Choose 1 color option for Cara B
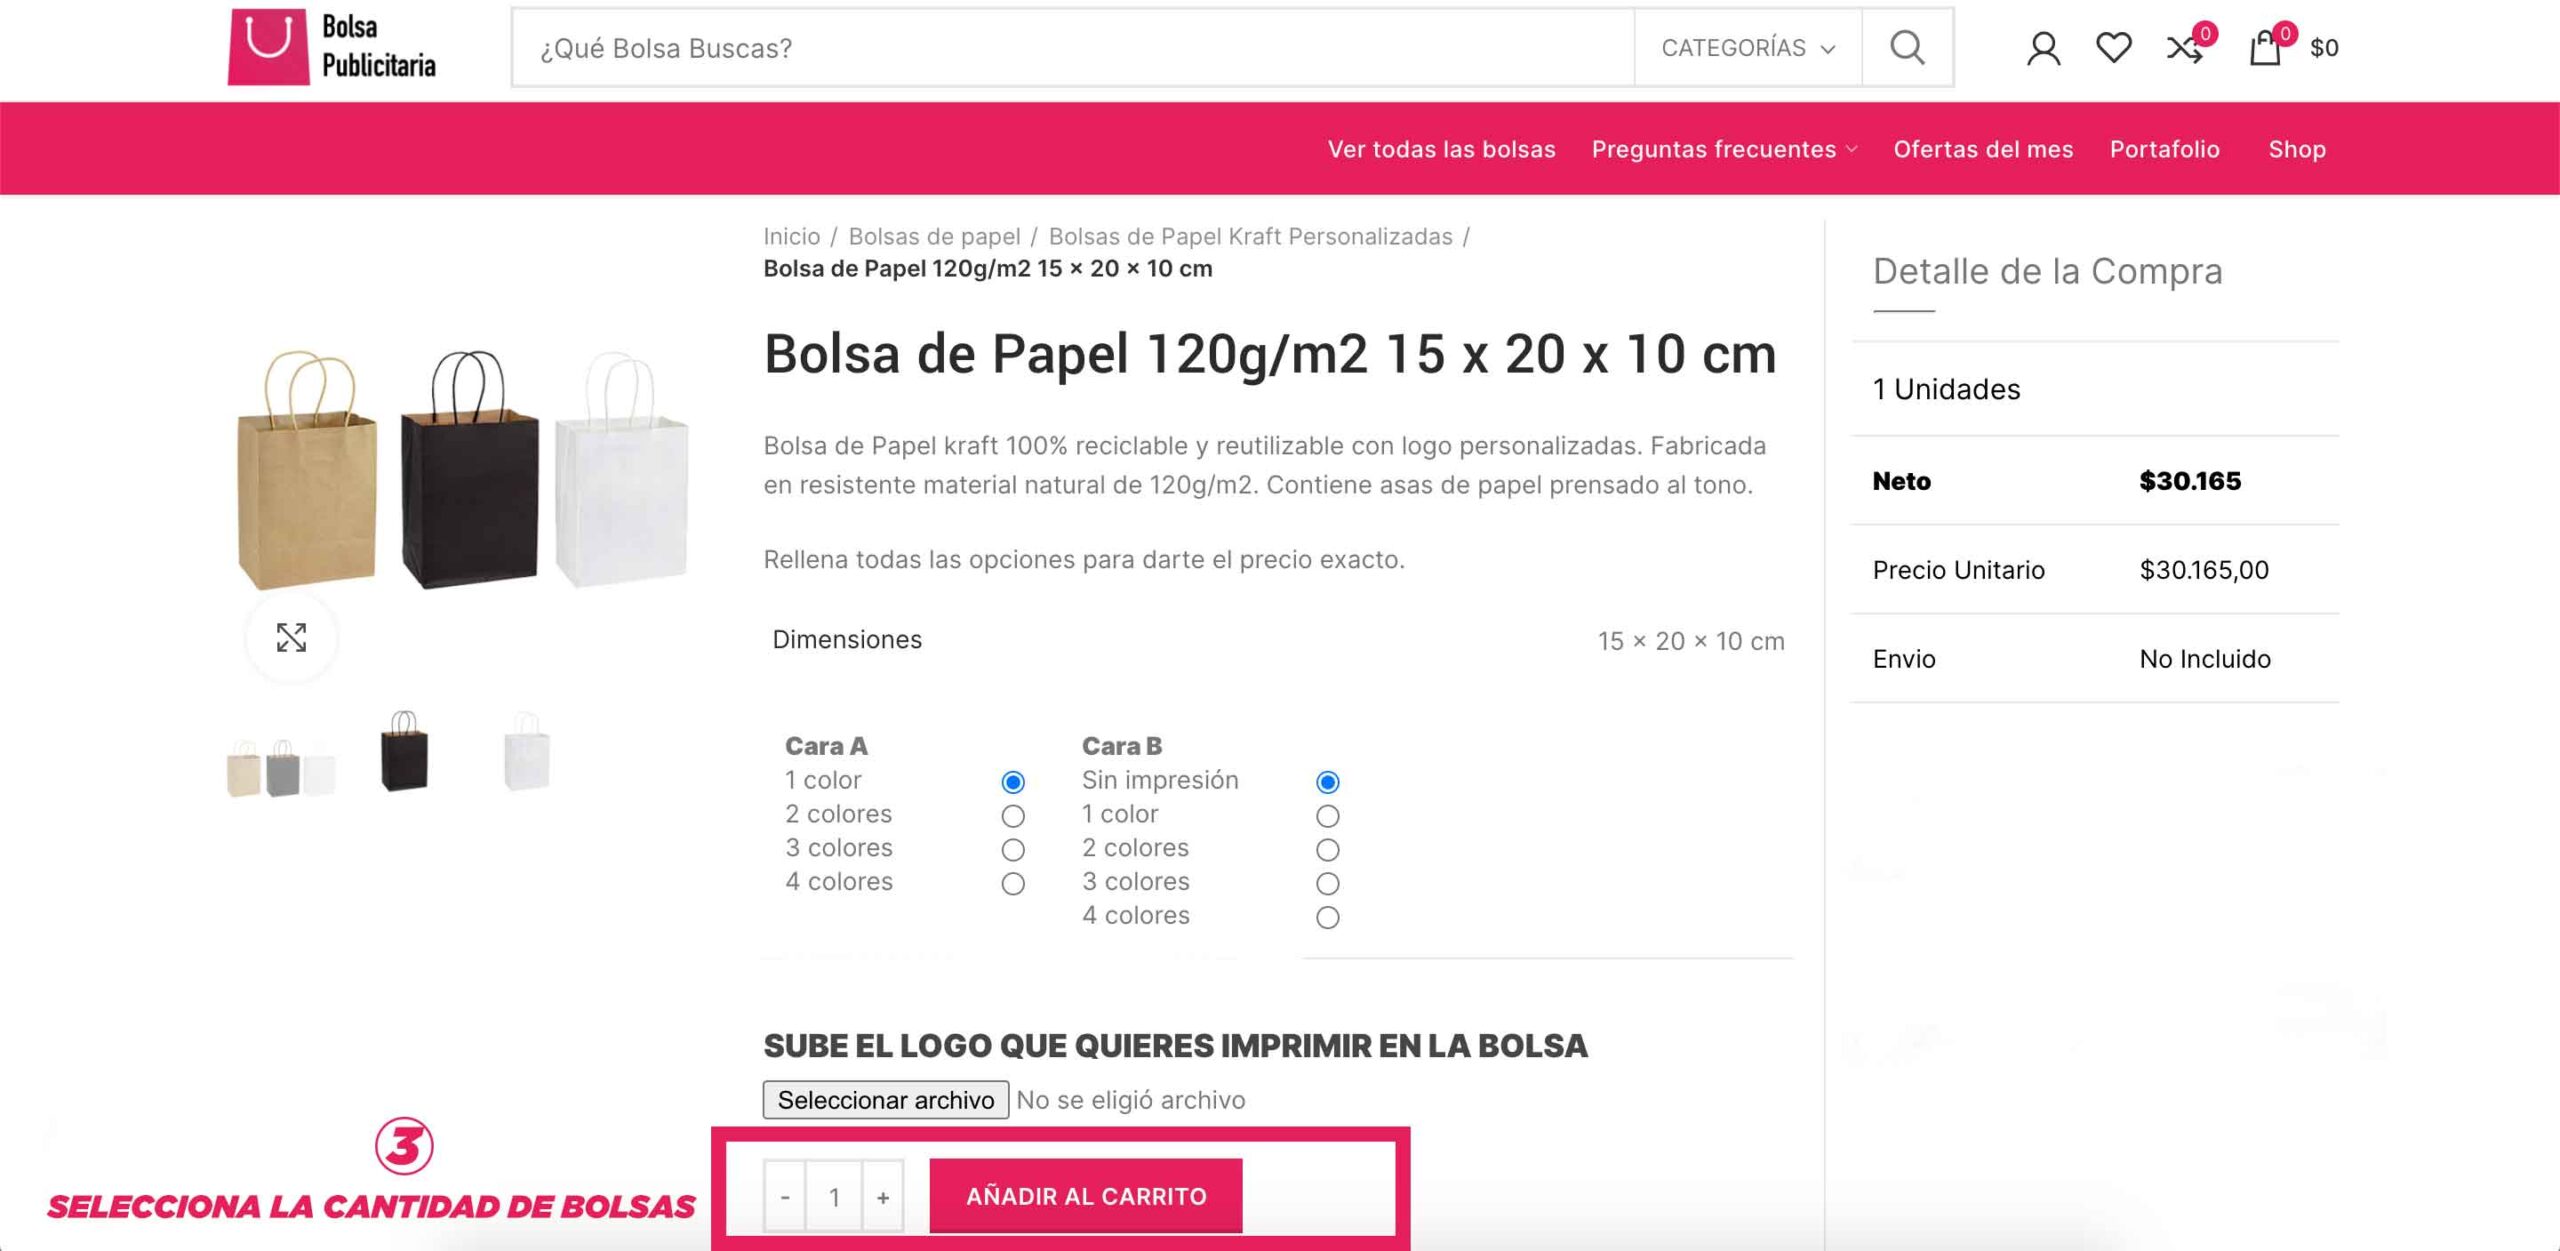The width and height of the screenshot is (2560, 1251). click(x=1327, y=816)
